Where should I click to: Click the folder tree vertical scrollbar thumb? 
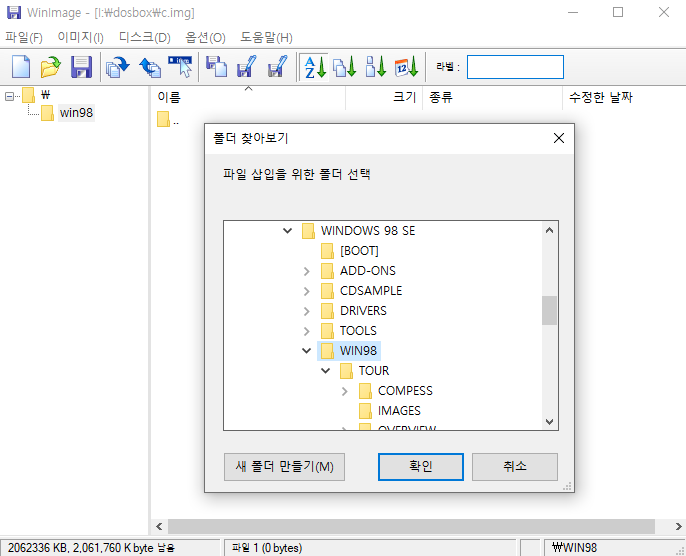550,311
